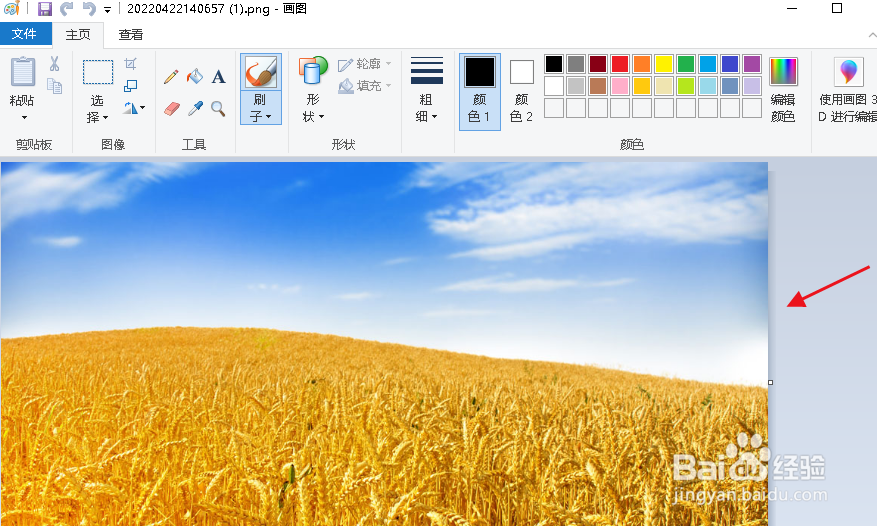Open the 轮廓 outline dropdown
Viewport: 877px width, 526px height.
365,64
